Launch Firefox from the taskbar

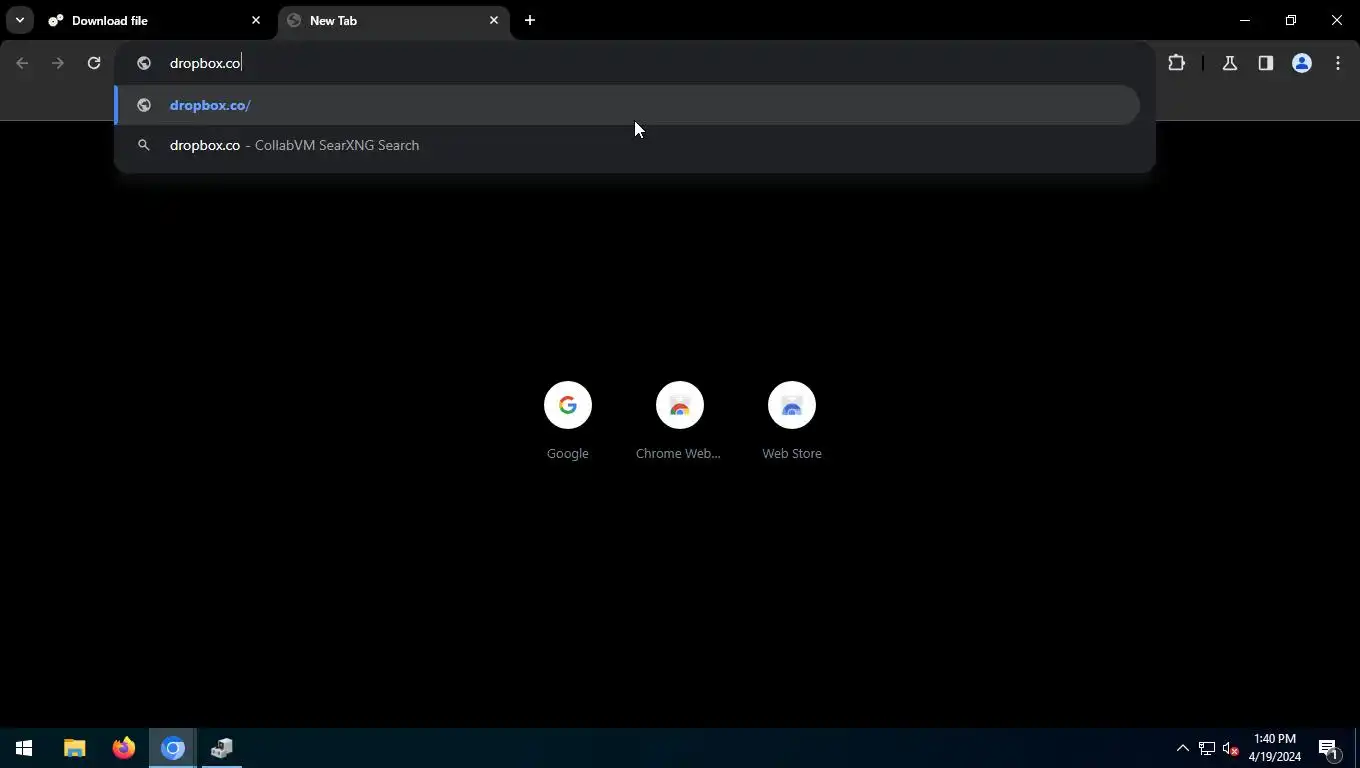point(124,748)
